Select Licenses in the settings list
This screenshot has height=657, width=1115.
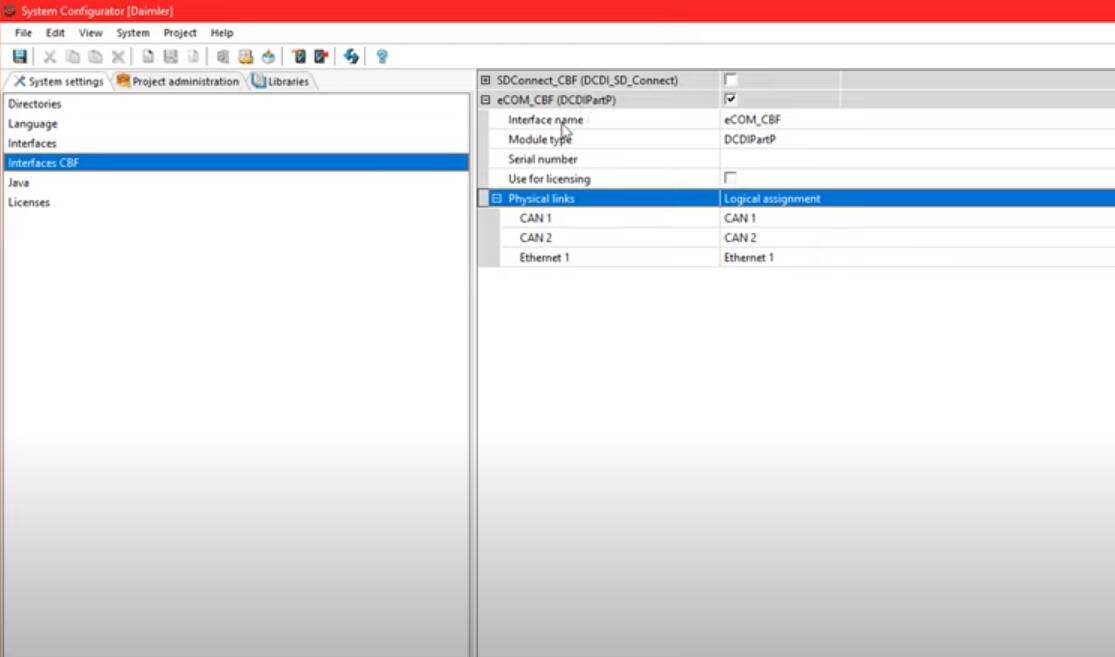pos(29,202)
